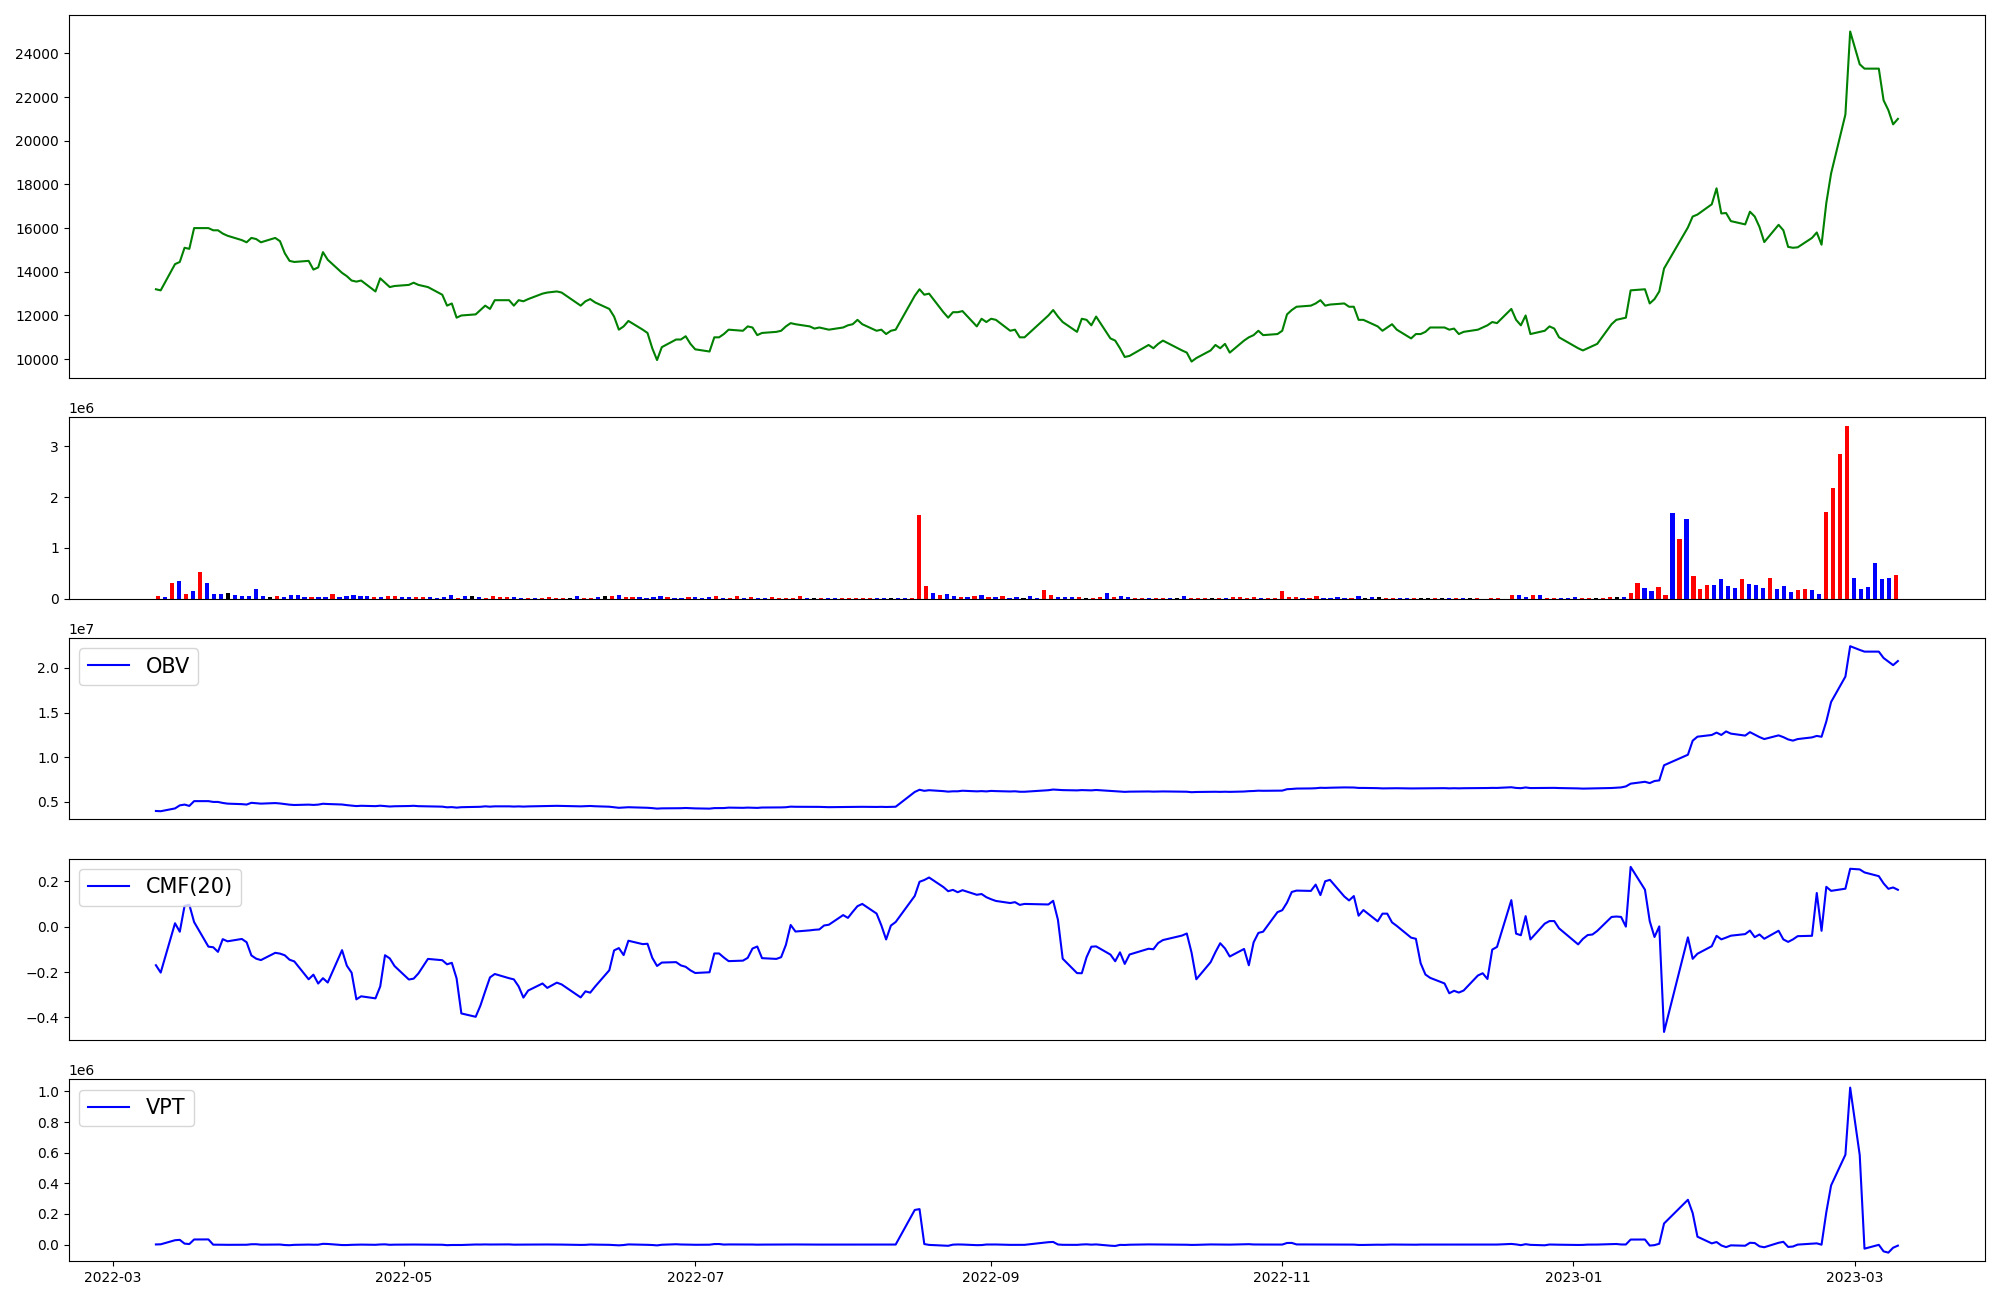2000x1300 pixels.
Task: Click the tallest blue volume bar
Action: point(1672,555)
